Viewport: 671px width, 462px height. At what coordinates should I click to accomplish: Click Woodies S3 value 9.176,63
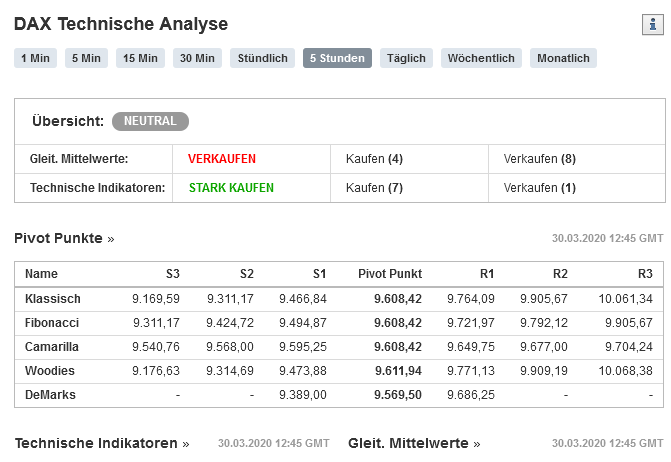[156, 370]
